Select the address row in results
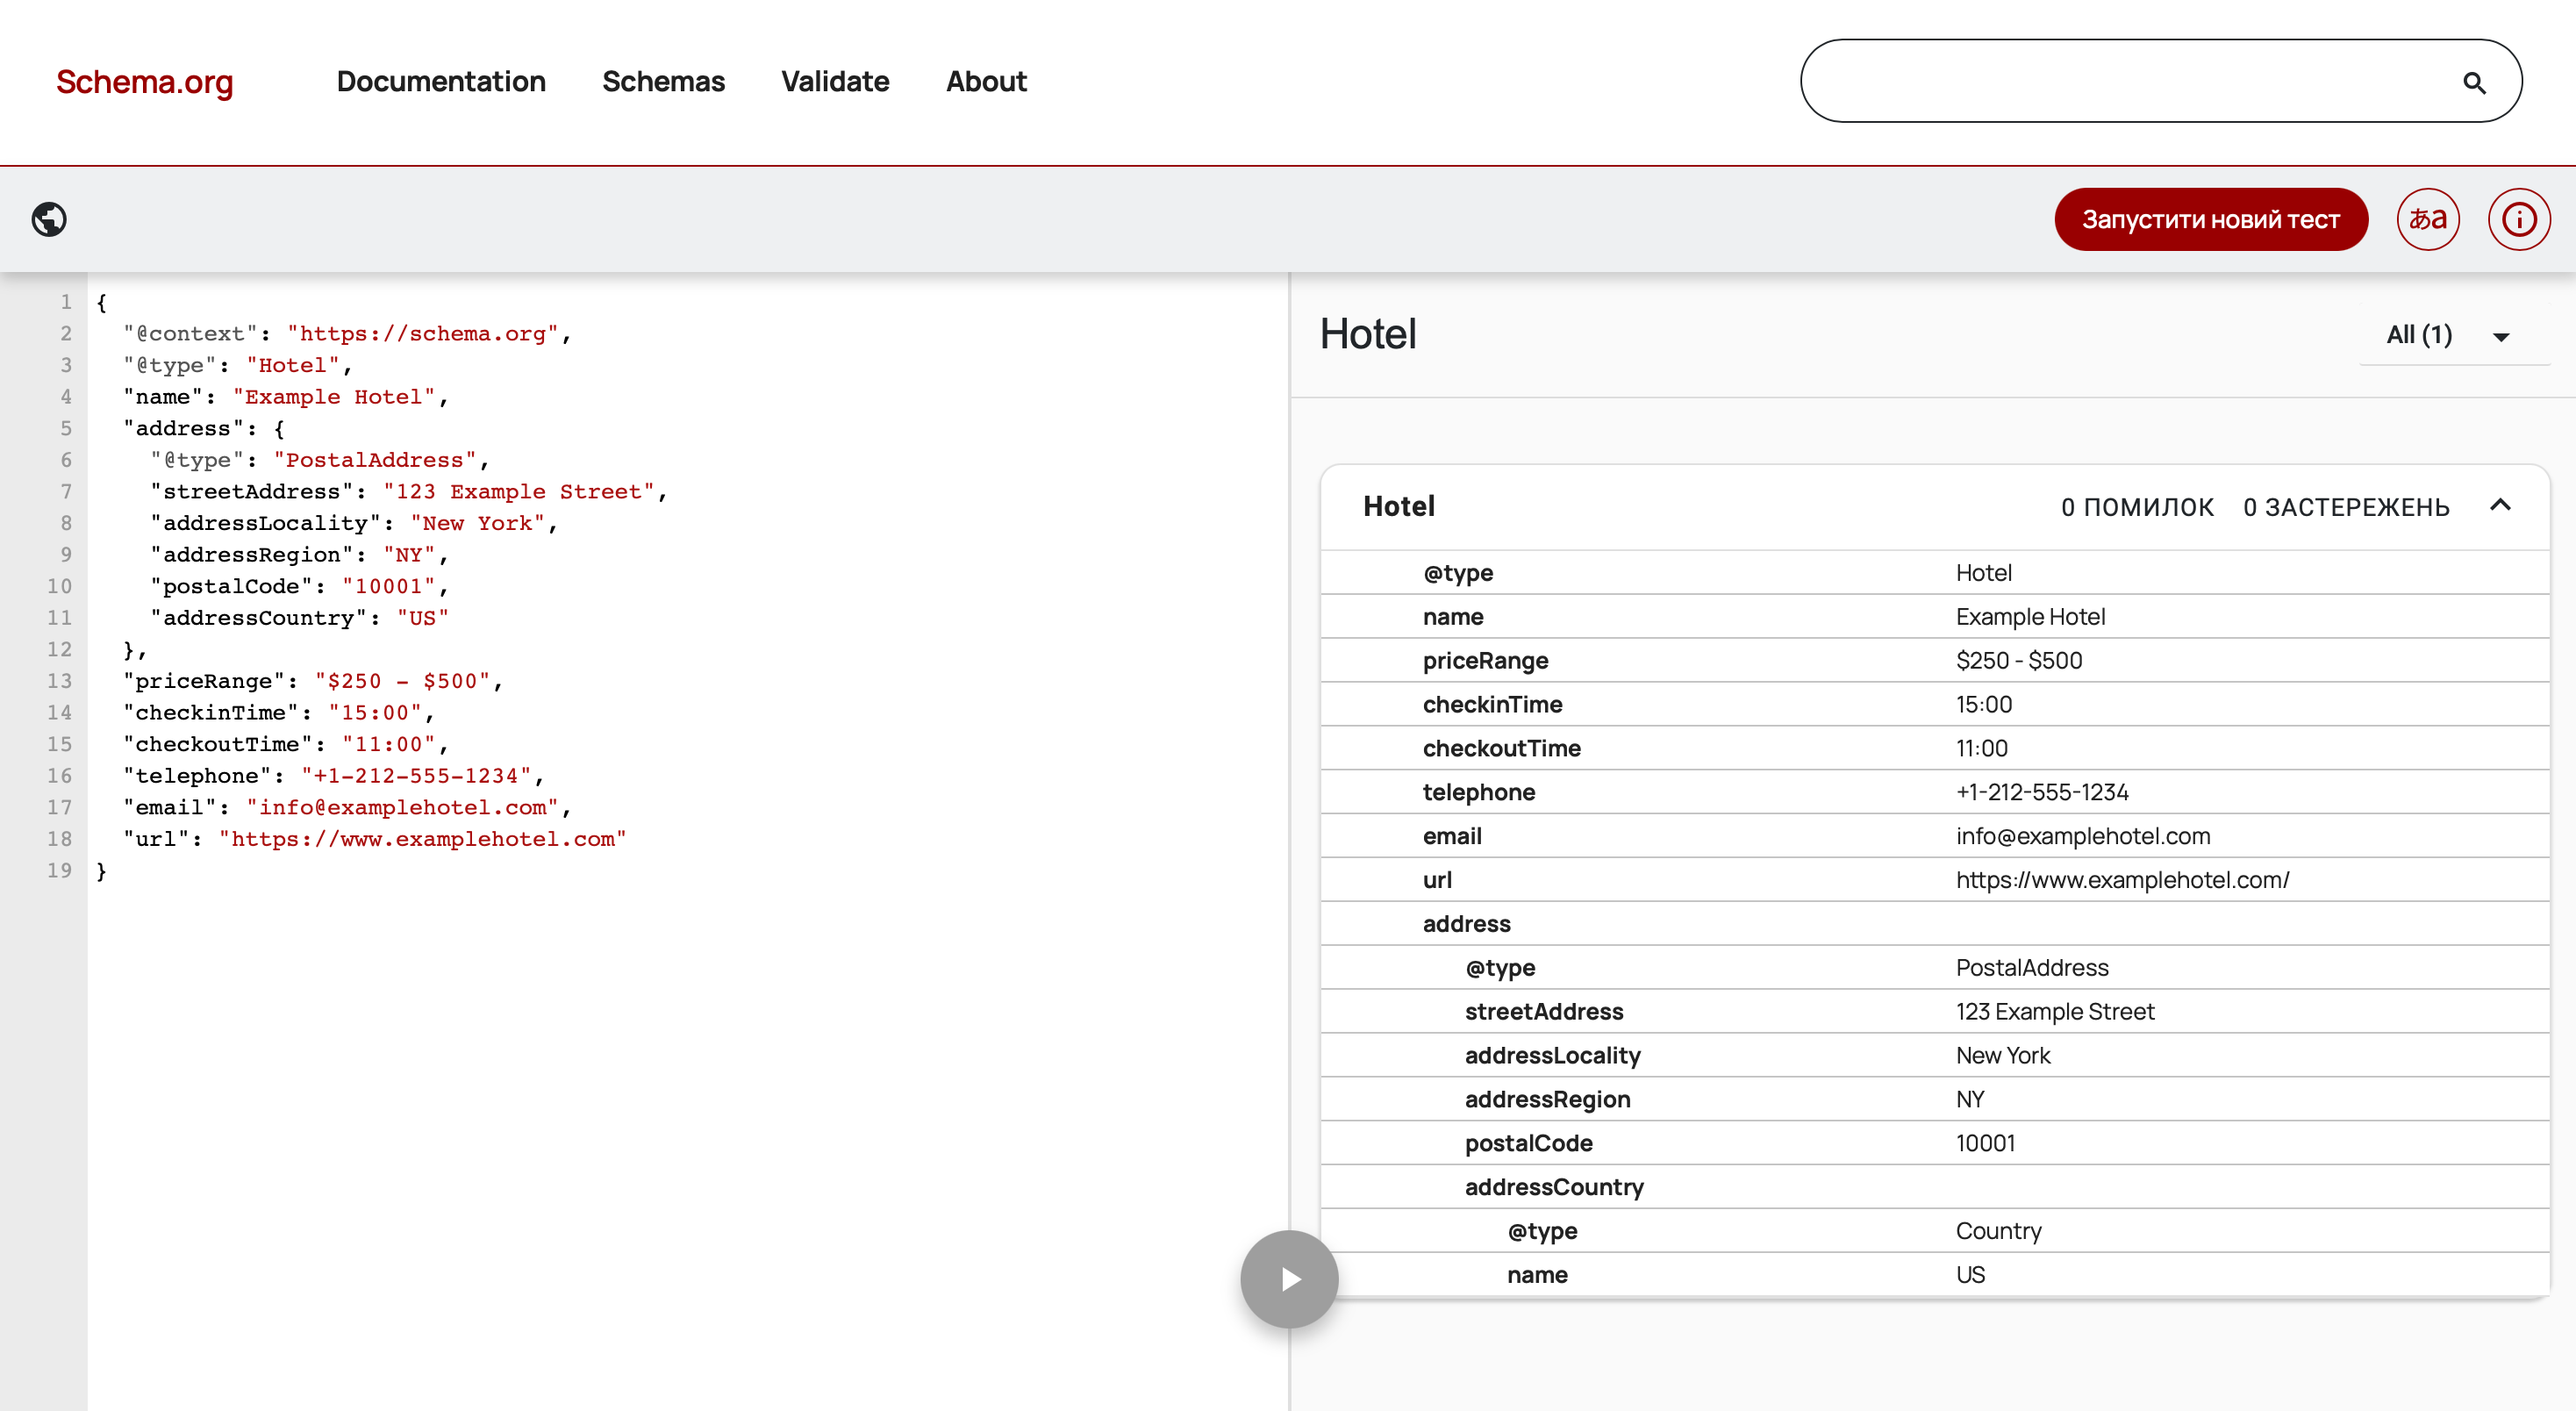The width and height of the screenshot is (2576, 1411). coord(1466,924)
